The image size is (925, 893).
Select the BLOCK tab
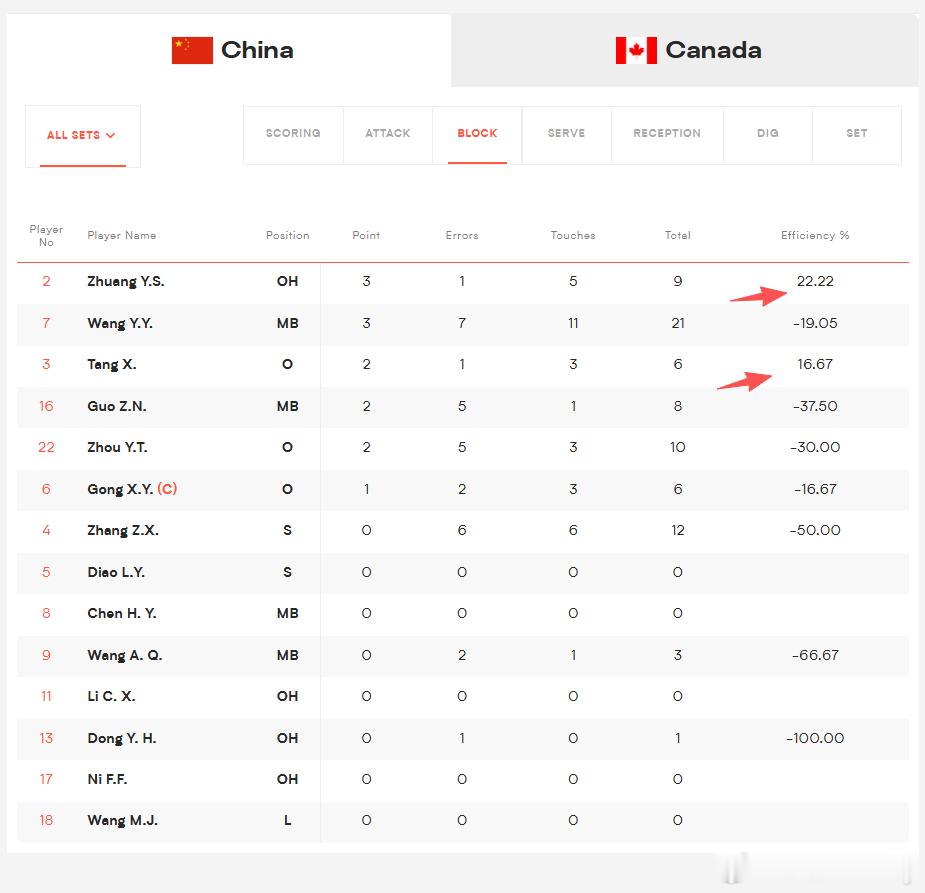(x=477, y=134)
